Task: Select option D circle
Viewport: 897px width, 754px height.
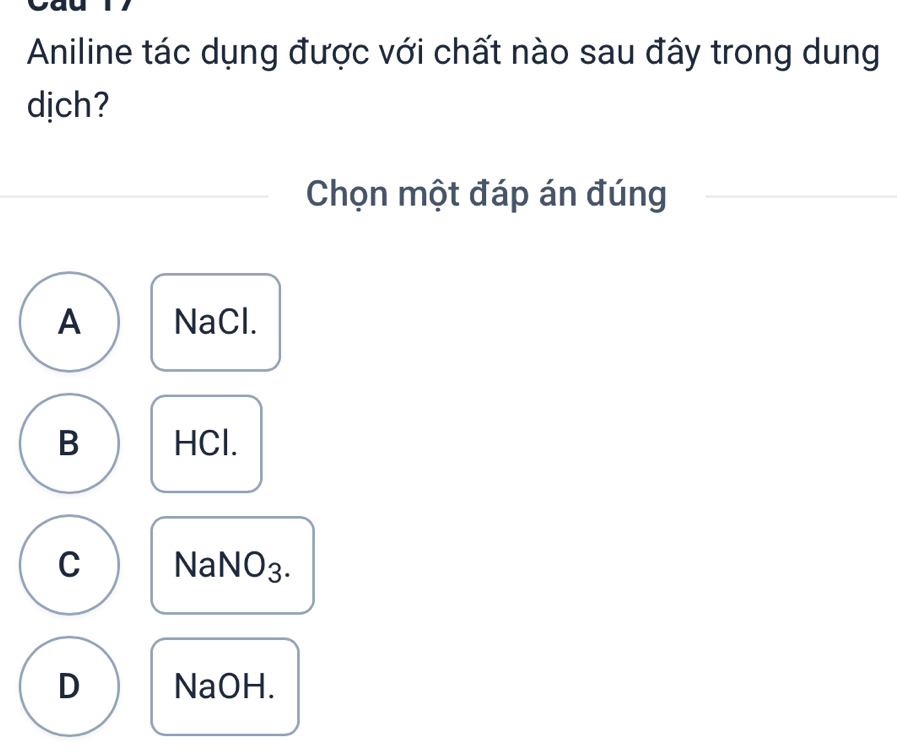Action: click(68, 686)
